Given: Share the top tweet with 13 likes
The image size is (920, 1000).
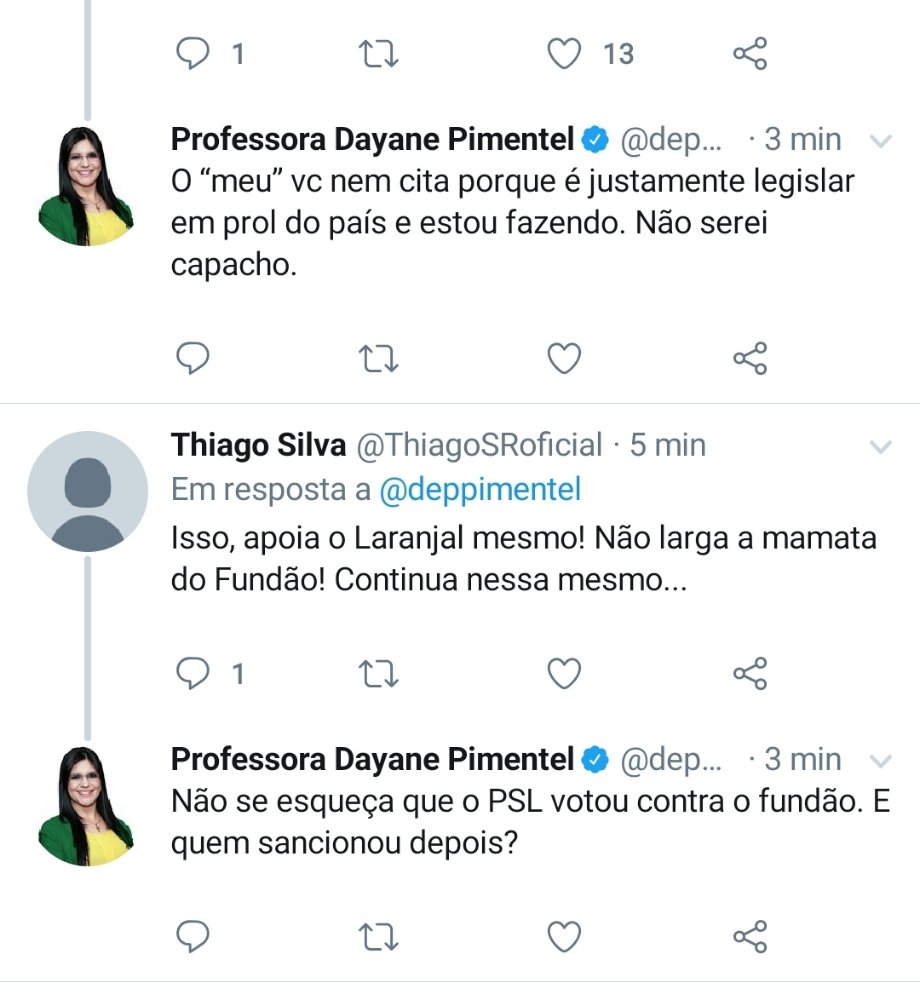Looking at the screenshot, I should pos(750,54).
